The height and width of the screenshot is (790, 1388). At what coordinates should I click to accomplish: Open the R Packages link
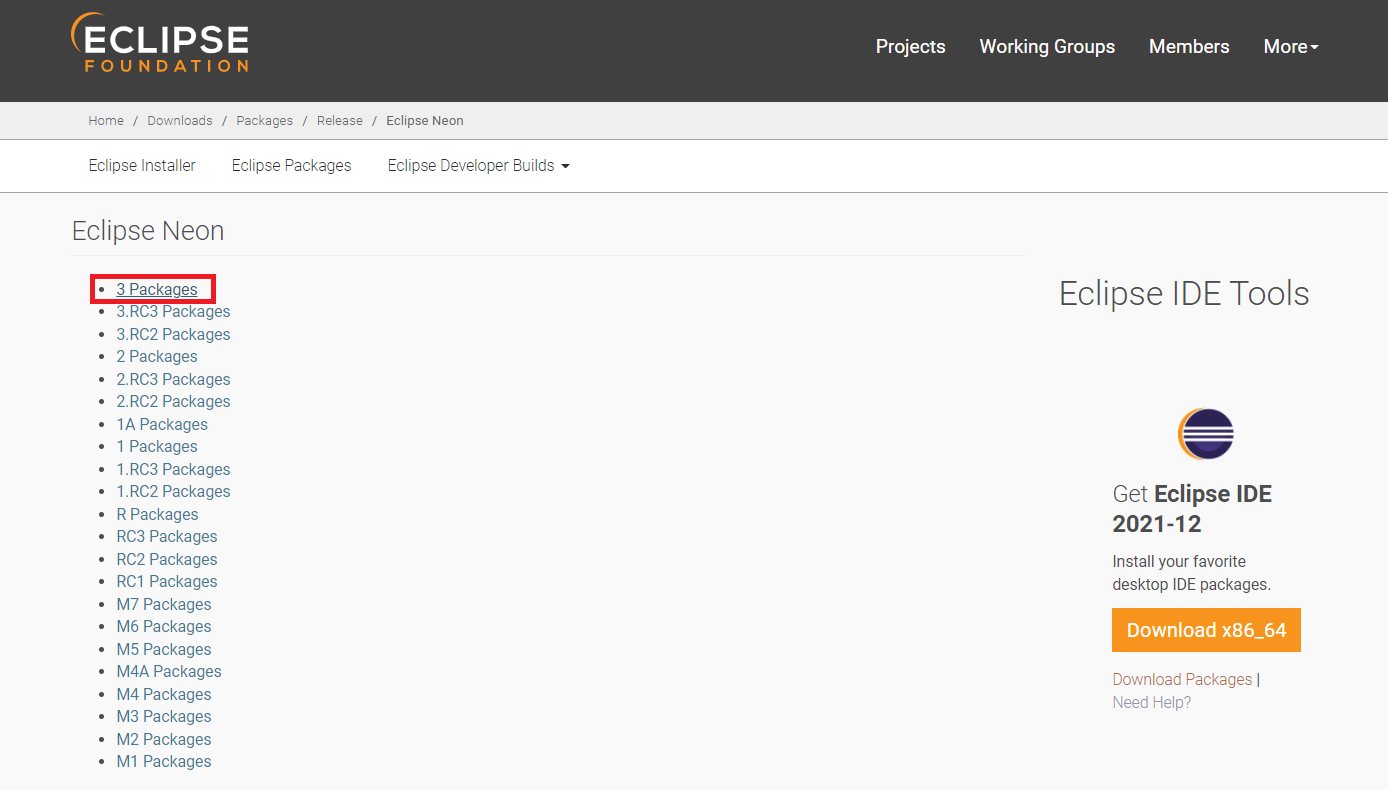157,515
